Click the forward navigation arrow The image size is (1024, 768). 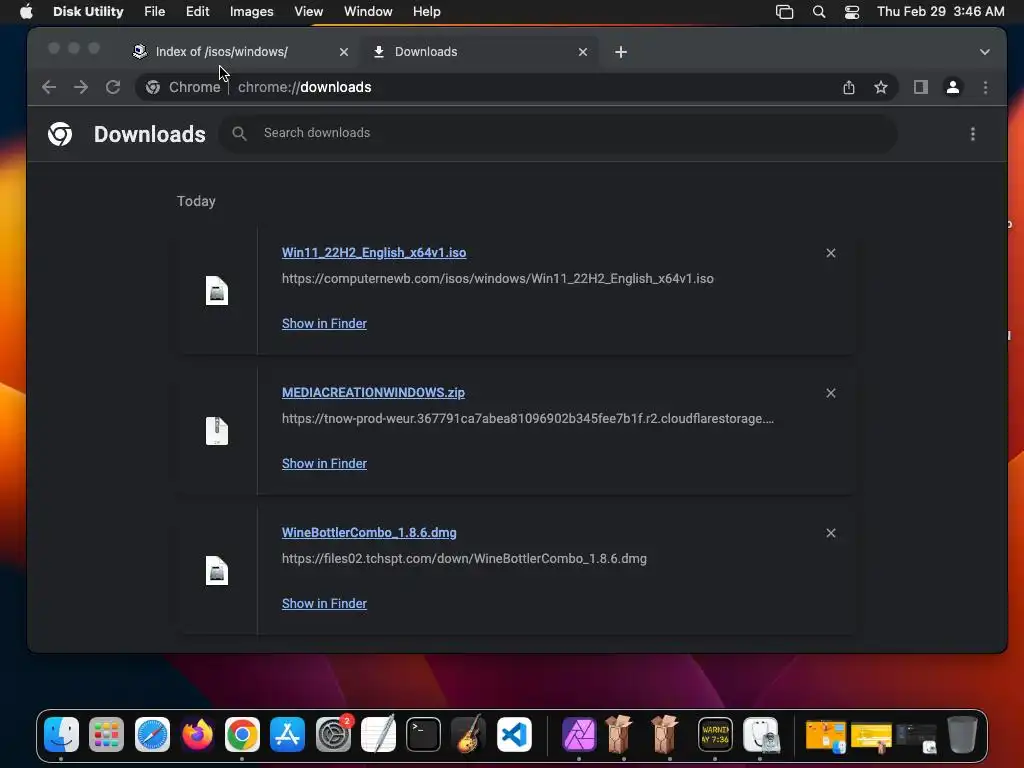point(81,87)
